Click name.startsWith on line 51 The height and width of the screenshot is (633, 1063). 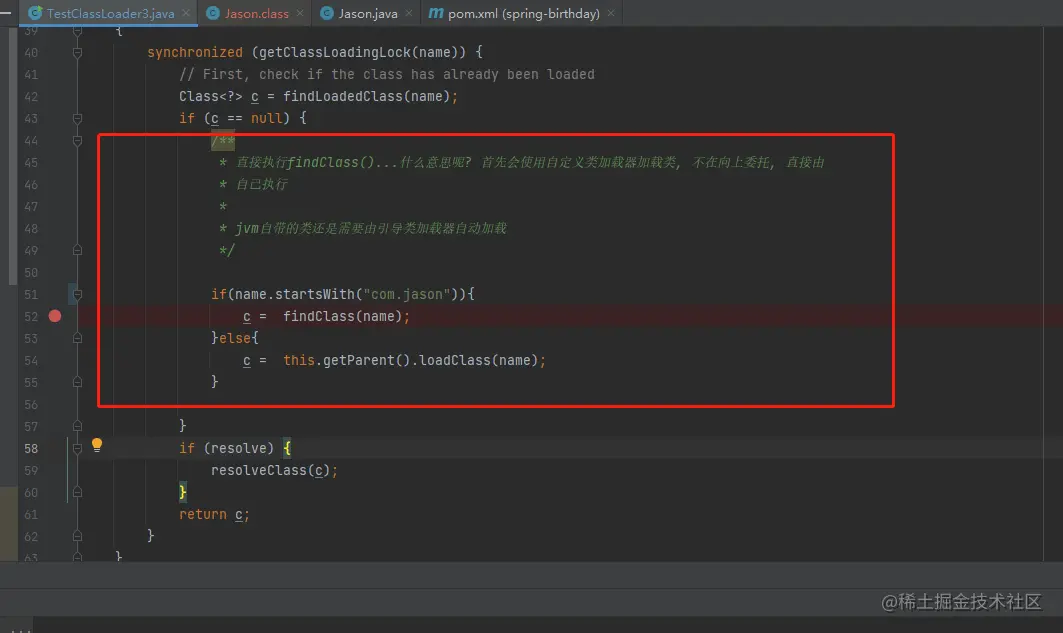(294, 294)
